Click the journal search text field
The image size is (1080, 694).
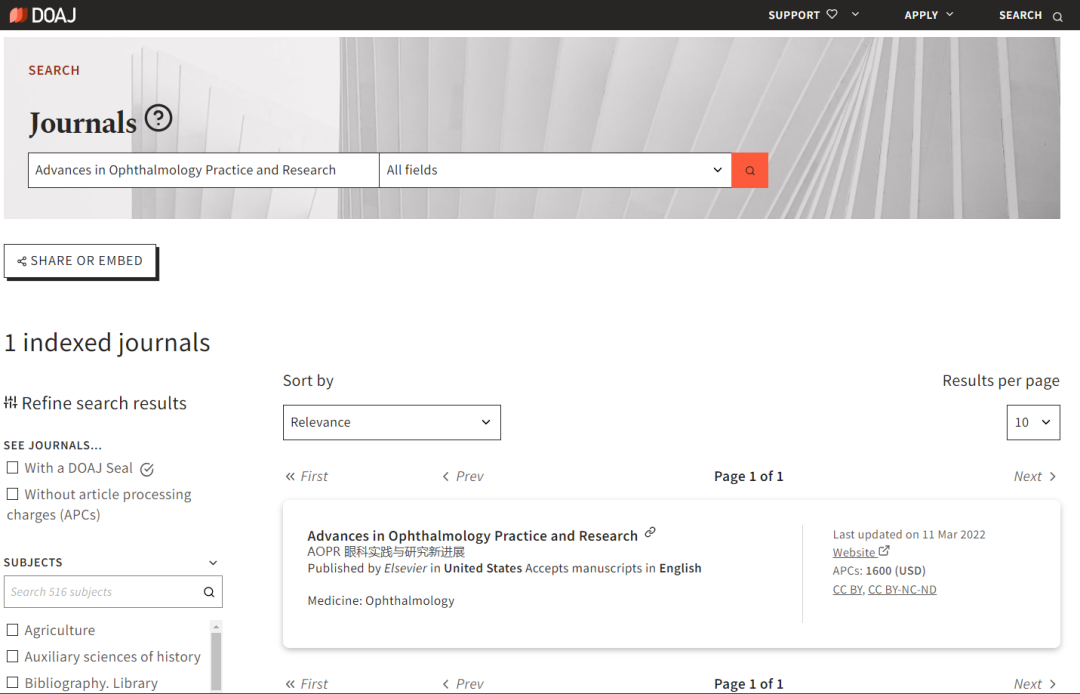coord(203,170)
